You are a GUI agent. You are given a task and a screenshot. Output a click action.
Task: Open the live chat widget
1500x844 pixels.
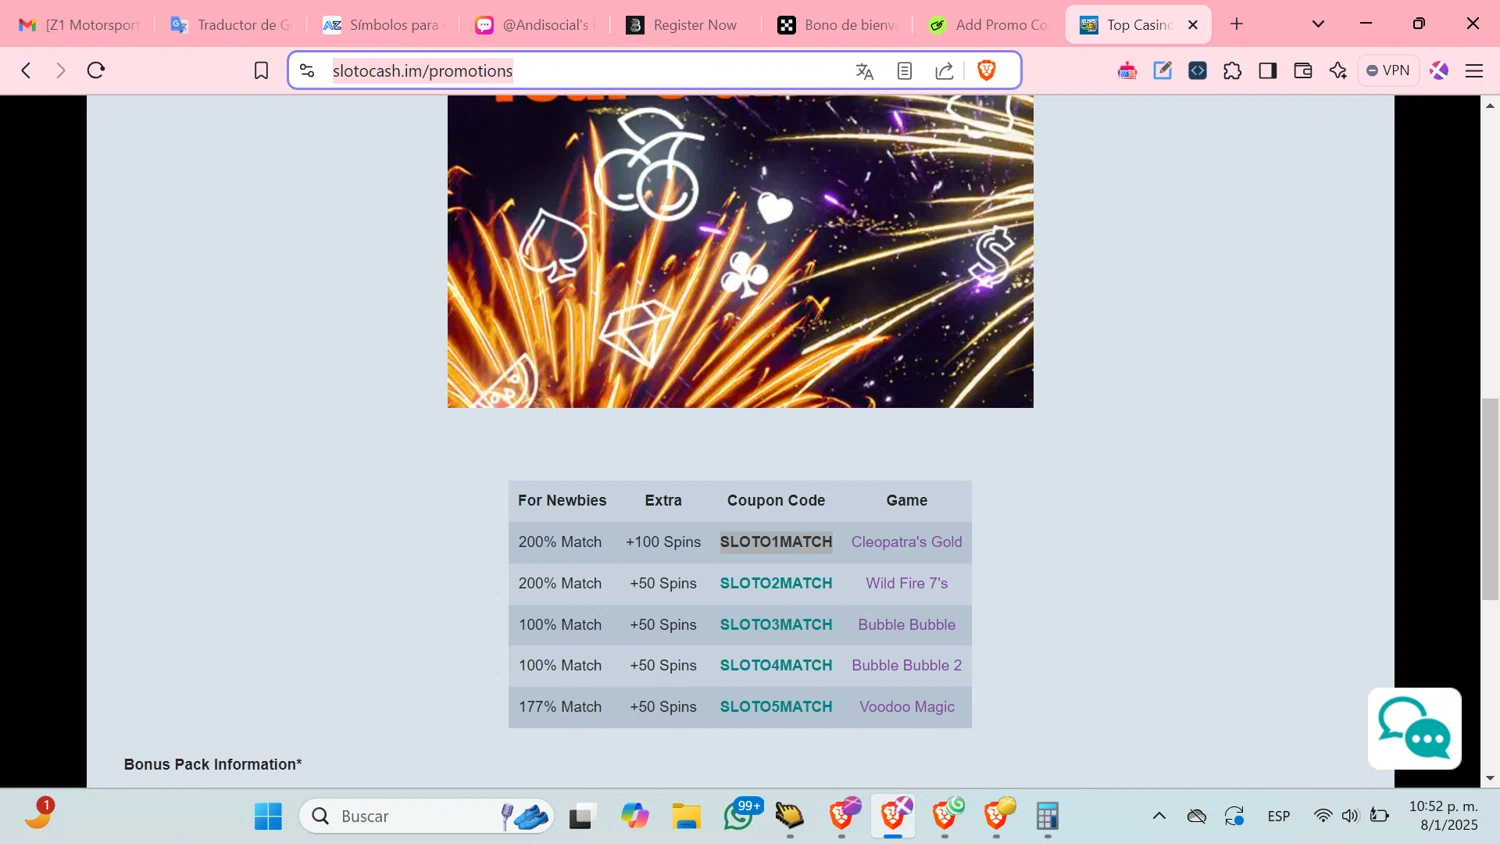[1414, 729]
